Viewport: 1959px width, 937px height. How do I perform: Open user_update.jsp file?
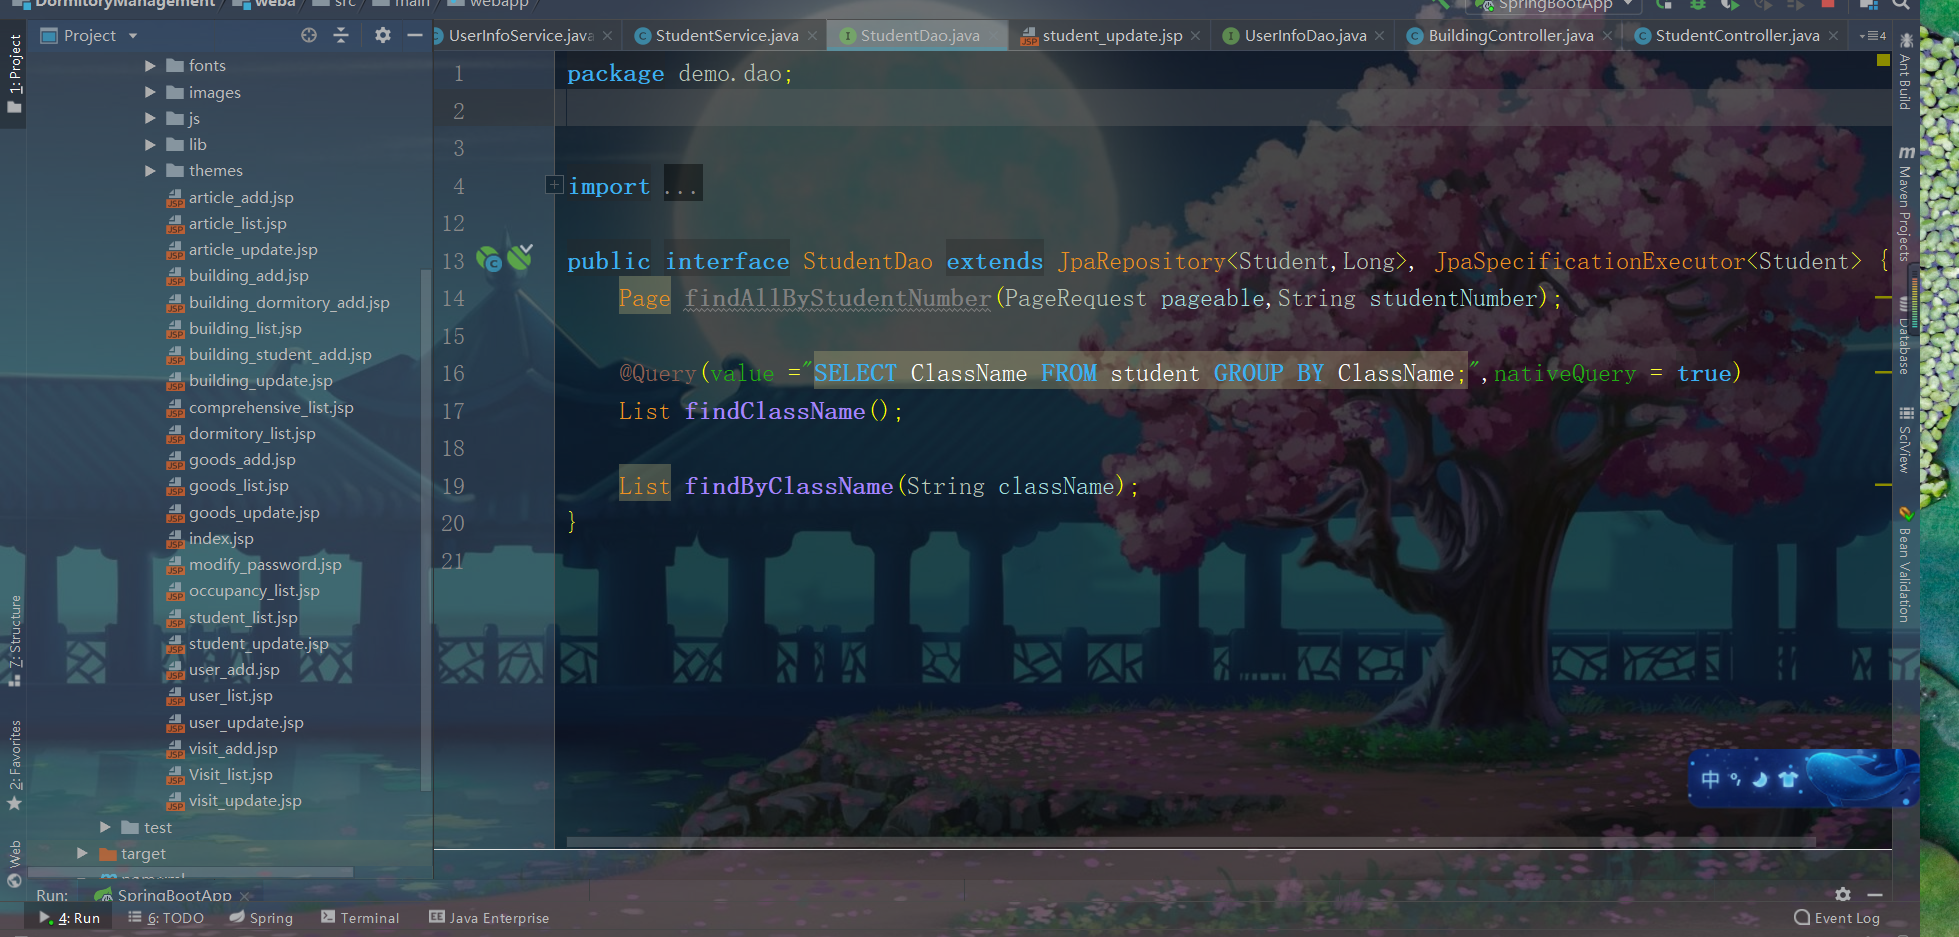235,723
